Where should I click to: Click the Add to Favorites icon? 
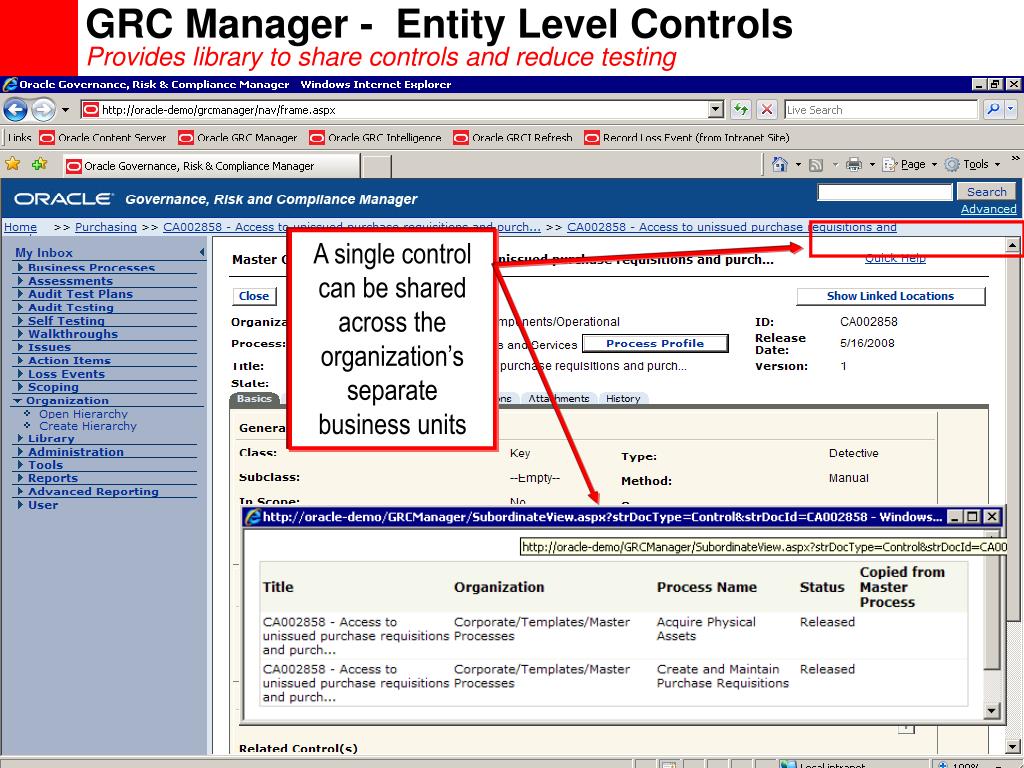click(40, 164)
